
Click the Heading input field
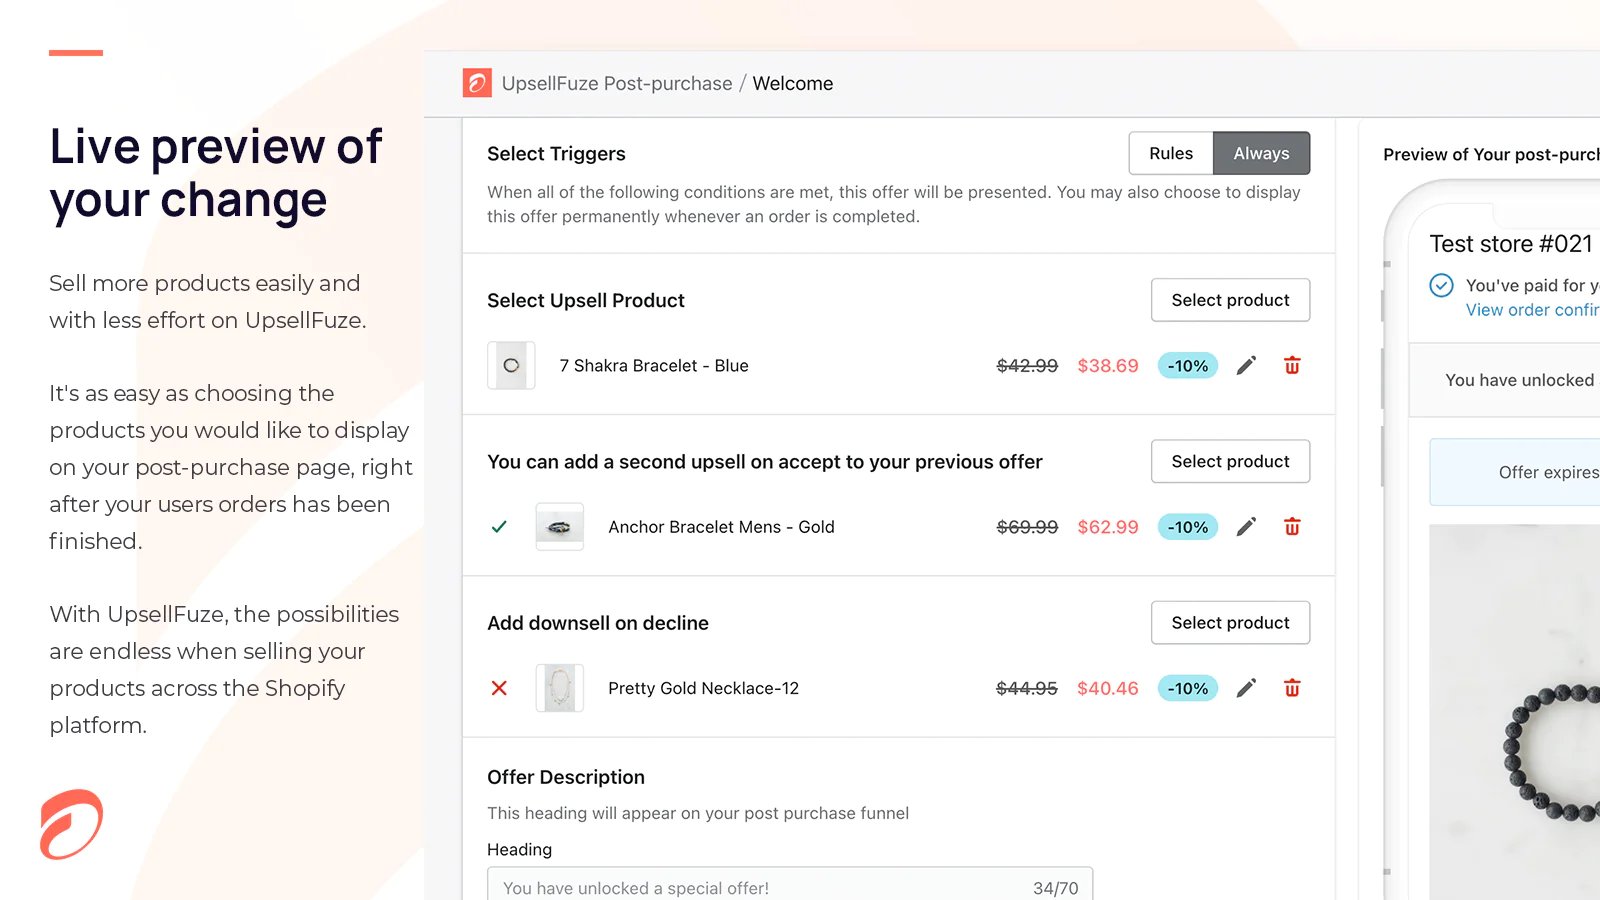point(790,886)
